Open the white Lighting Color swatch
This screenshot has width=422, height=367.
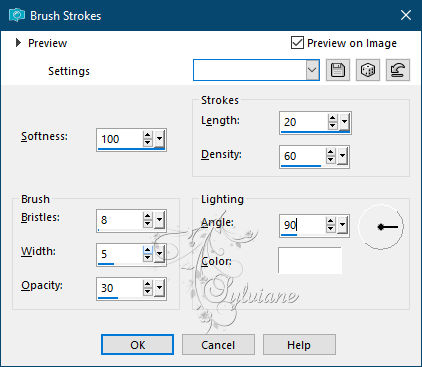[x=310, y=261]
